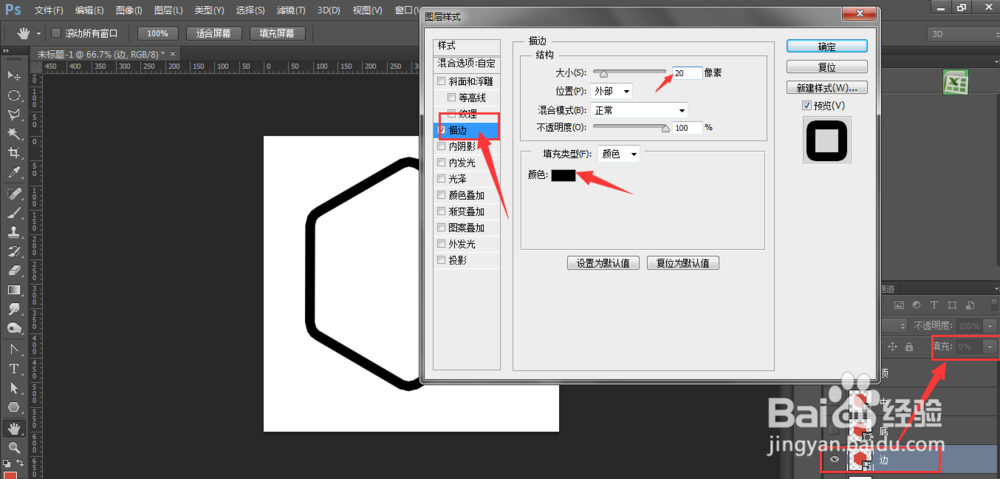Swap foreground and background colors
This screenshot has height=479, width=1000.
point(20,462)
